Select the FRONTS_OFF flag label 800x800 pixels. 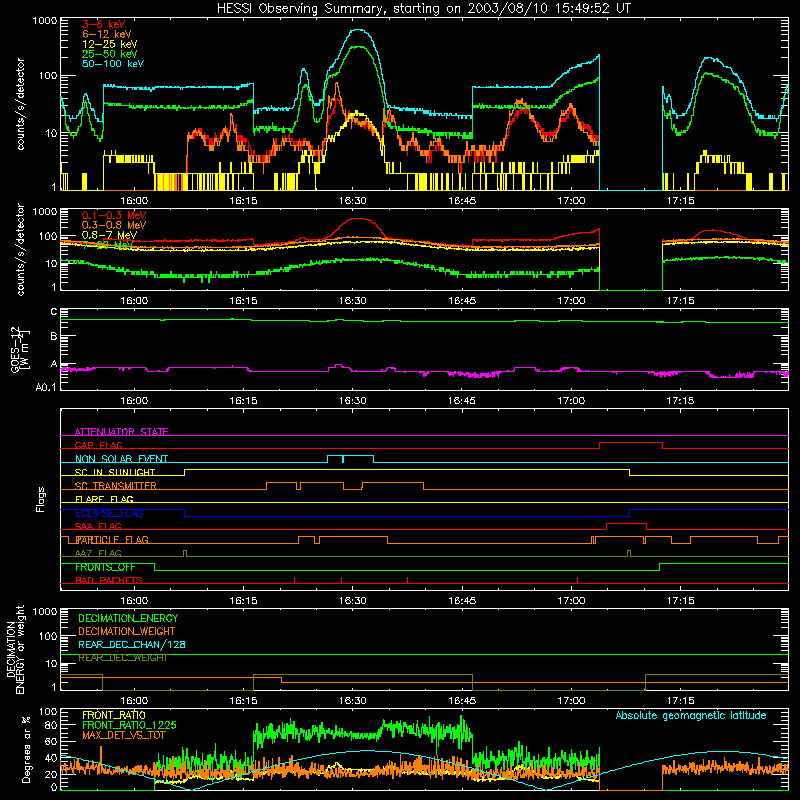(105, 567)
